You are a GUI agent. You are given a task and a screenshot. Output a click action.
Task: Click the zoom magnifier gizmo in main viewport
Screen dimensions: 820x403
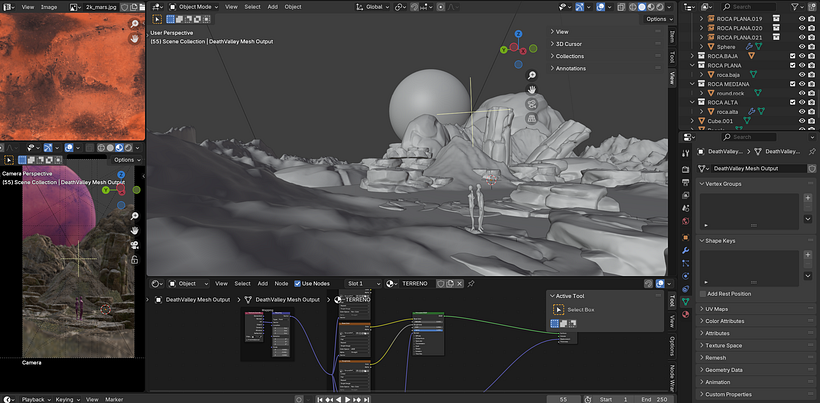point(531,75)
